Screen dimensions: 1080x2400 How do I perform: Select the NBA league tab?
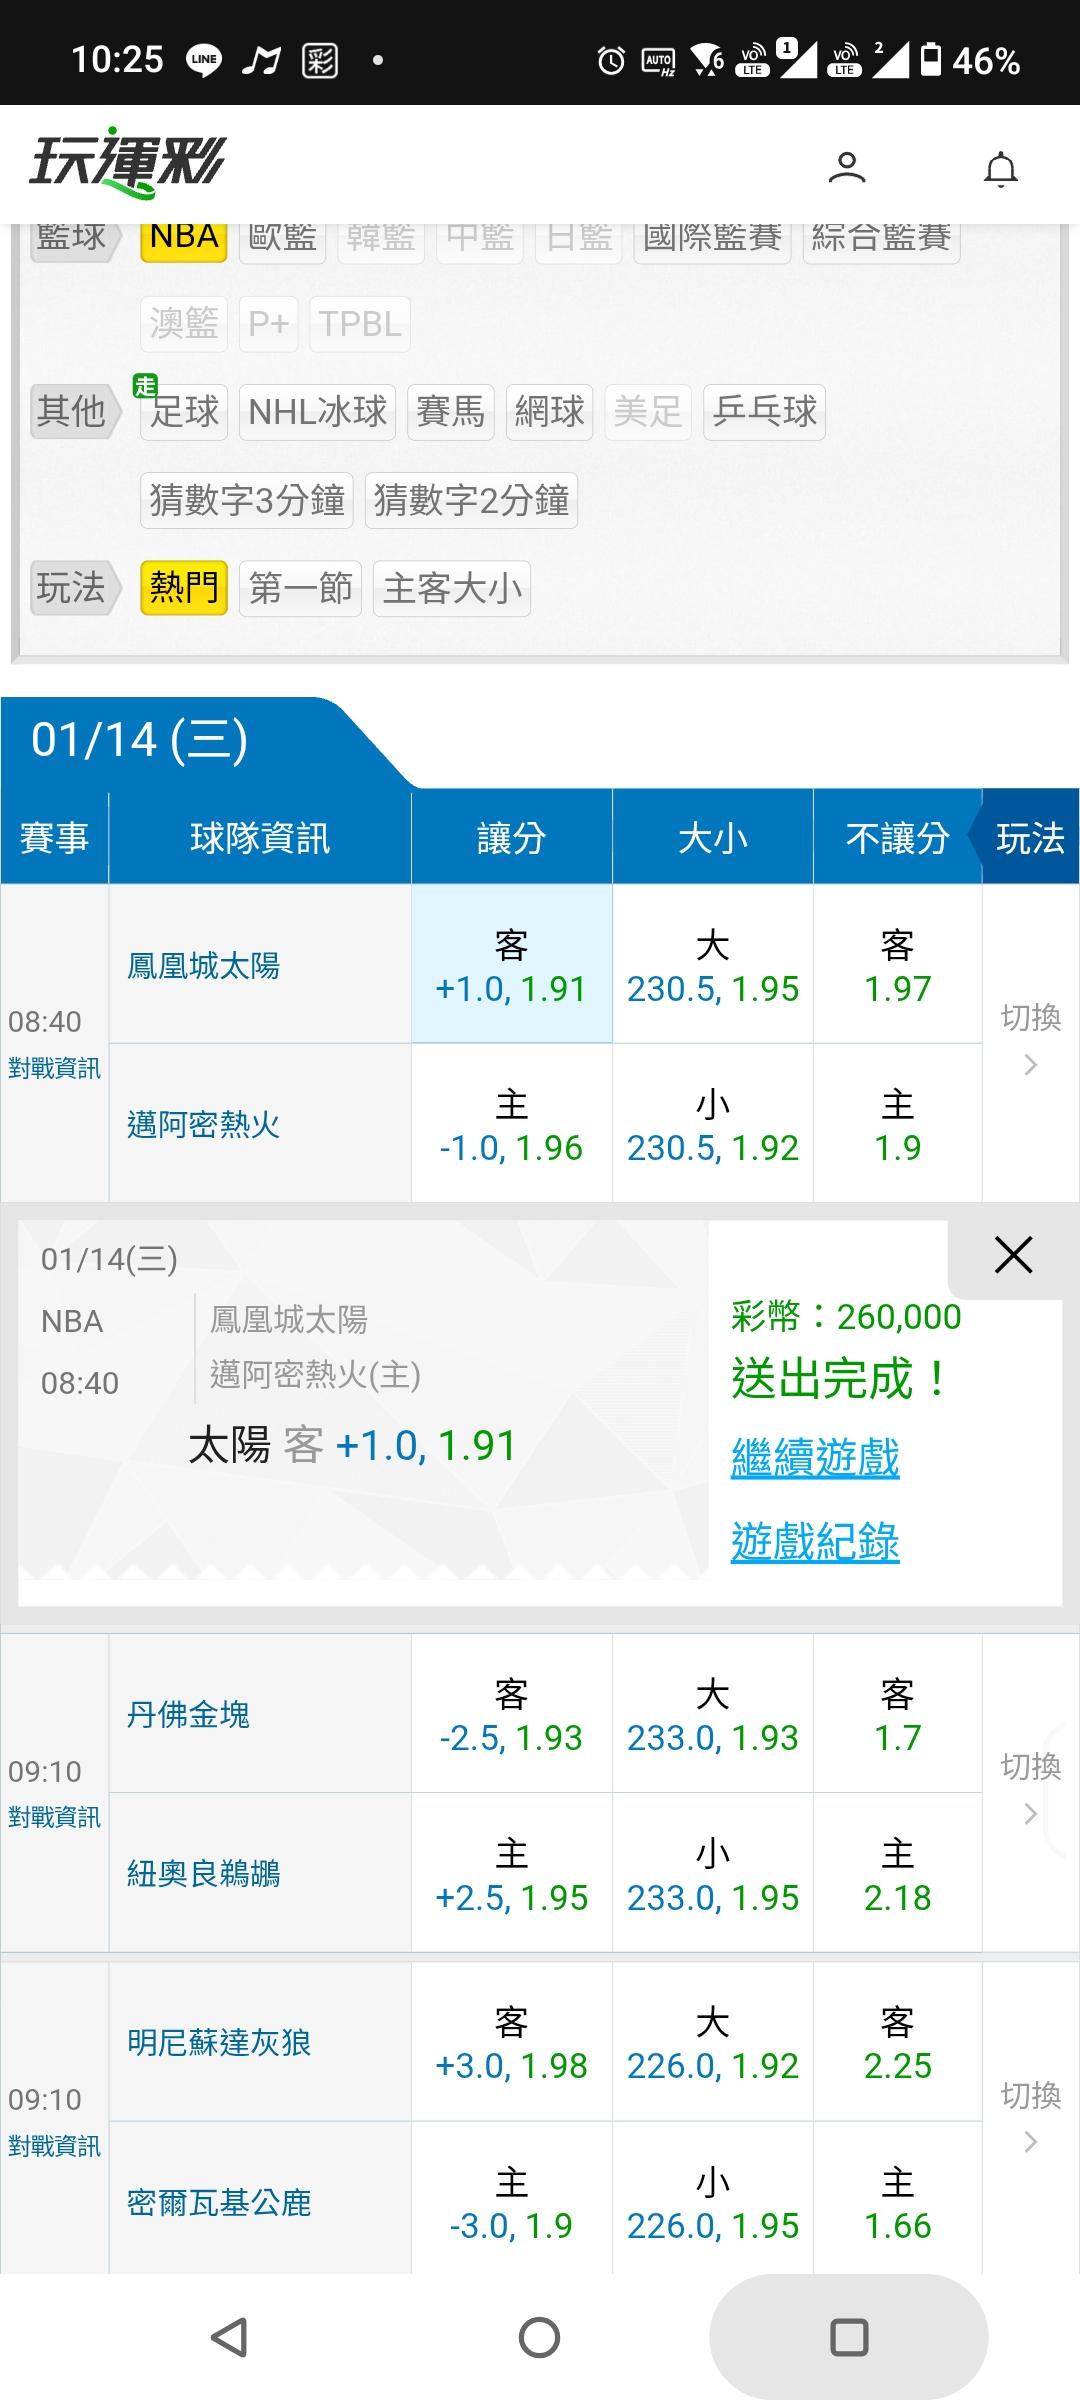coord(184,238)
